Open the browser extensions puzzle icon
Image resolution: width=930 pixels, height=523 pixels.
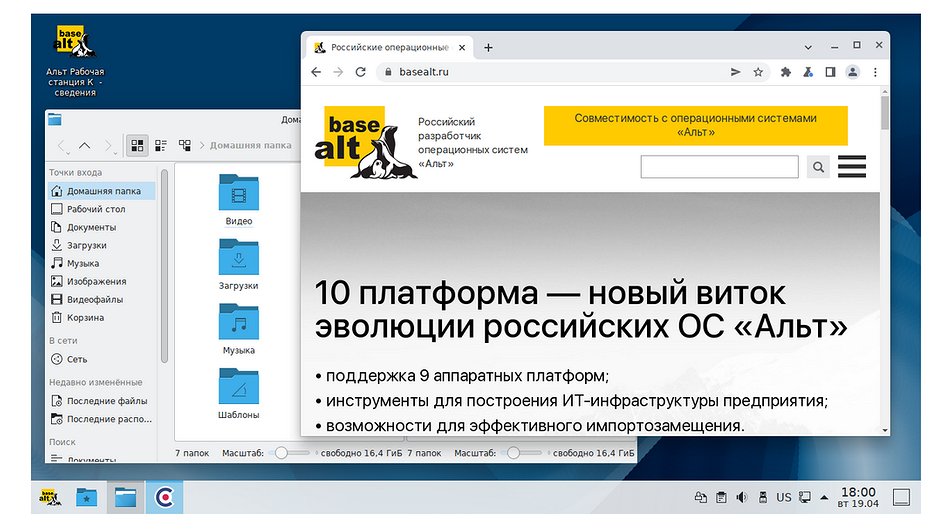[x=785, y=72]
